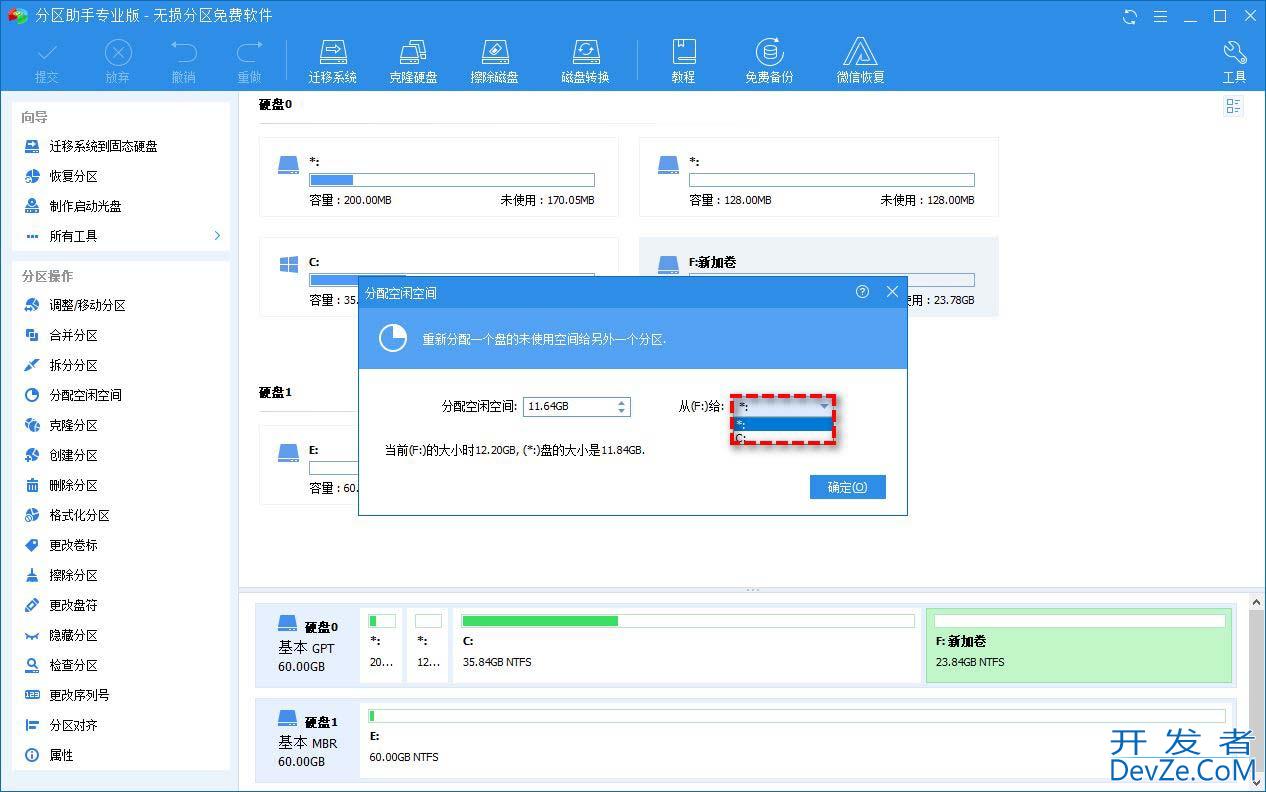Select the 硬盘1 基本 MBR disk entry
Image resolution: width=1266 pixels, height=792 pixels.
tap(308, 740)
